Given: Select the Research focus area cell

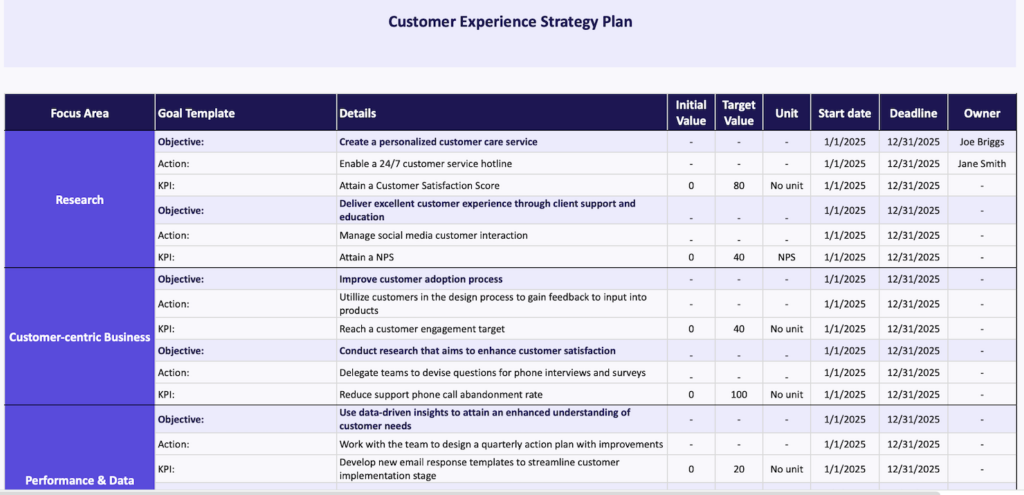Looking at the screenshot, I should 80,200.
